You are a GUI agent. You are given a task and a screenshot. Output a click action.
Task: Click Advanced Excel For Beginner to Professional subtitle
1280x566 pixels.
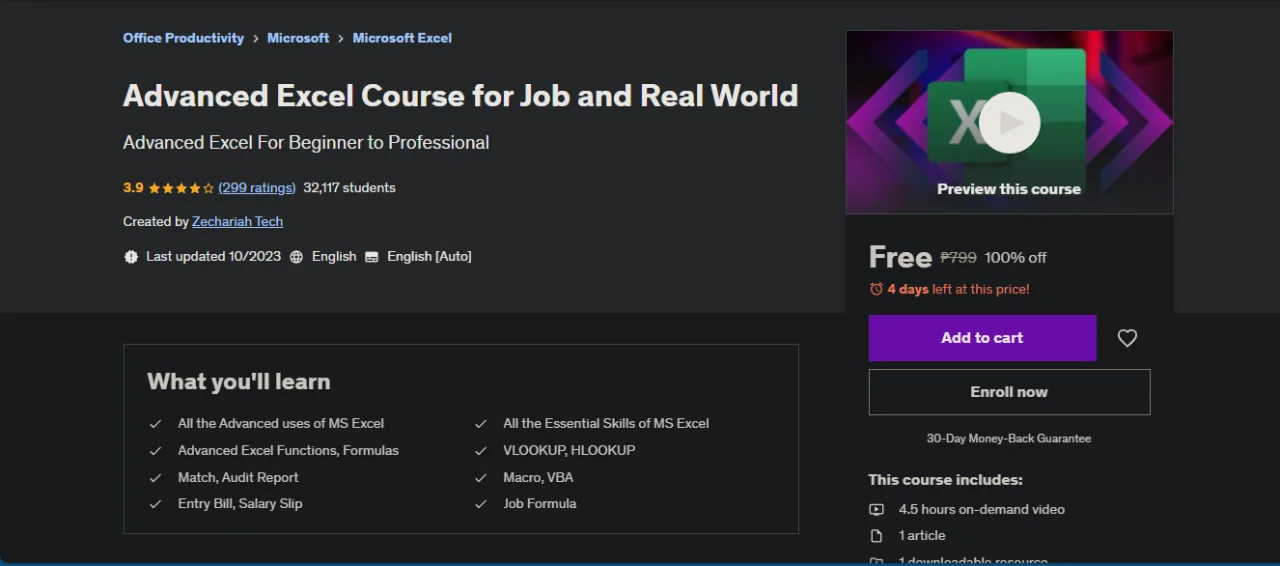(306, 143)
